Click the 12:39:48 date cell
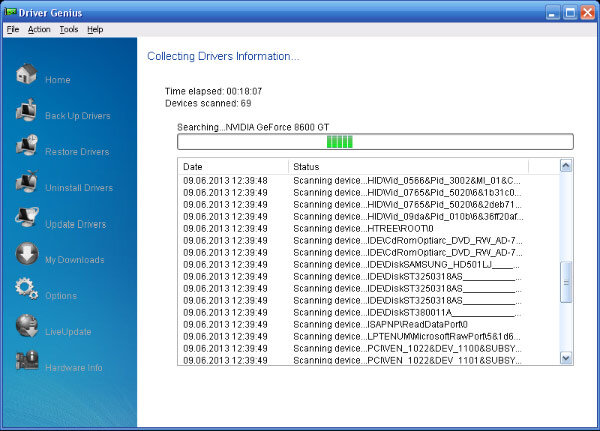600x431 pixels. tap(225, 180)
